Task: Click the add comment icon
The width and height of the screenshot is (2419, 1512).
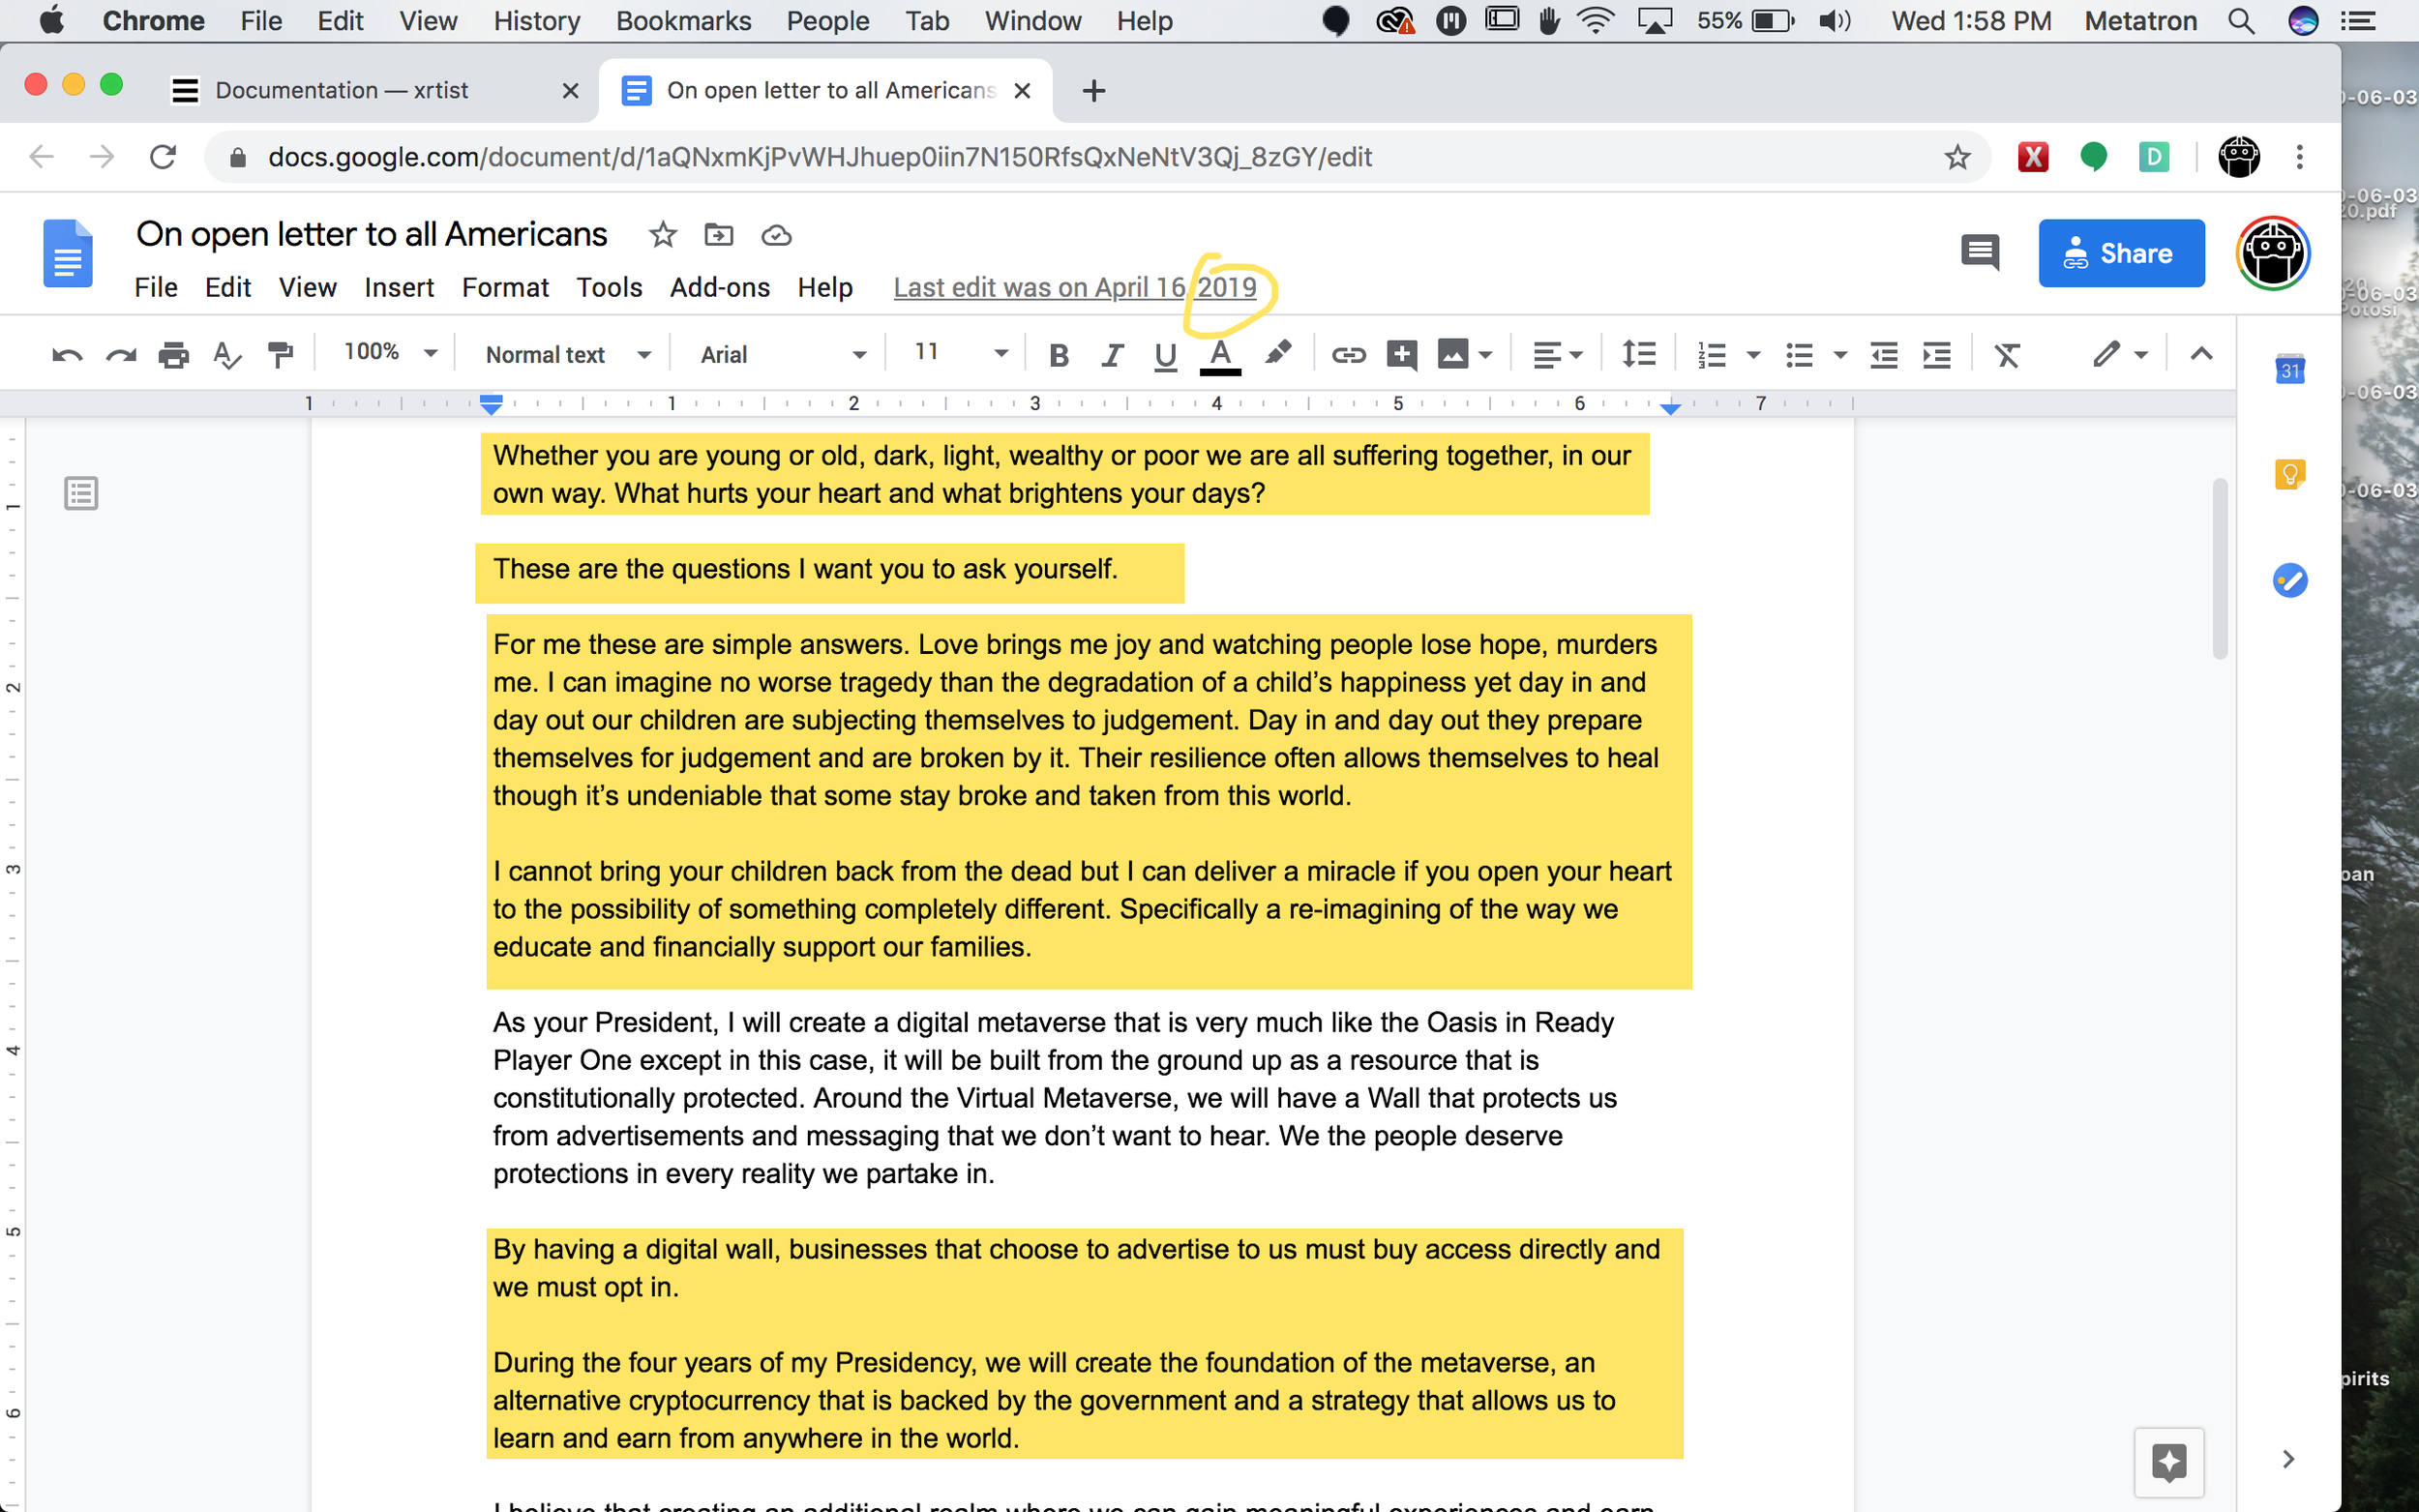Action: (1402, 355)
